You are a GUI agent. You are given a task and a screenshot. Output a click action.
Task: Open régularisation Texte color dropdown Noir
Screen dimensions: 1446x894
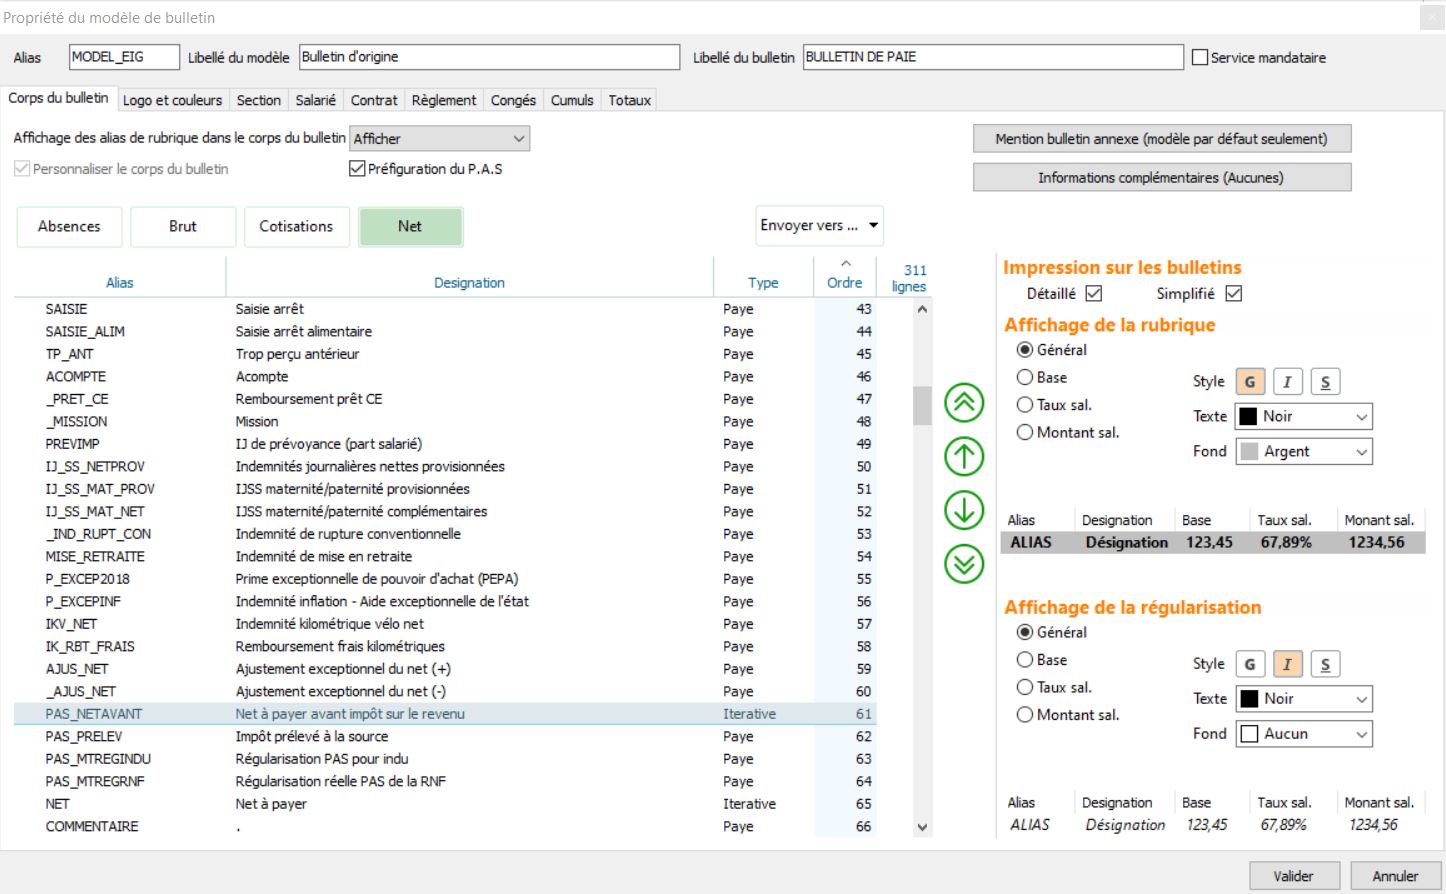point(1304,698)
